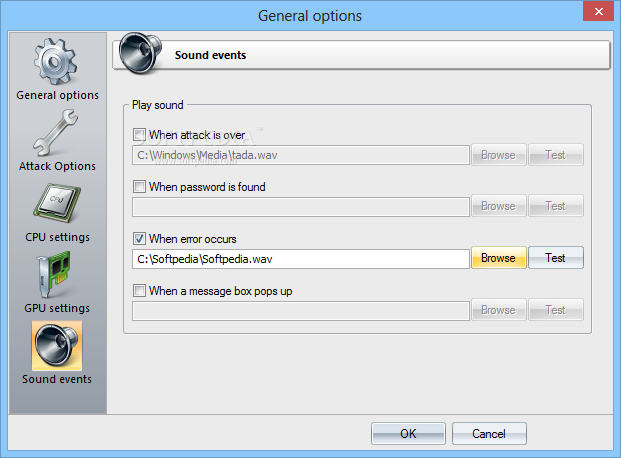621x458 pixels.
Task: Click the GPU settings sidebar label
Action: (57, 308)
